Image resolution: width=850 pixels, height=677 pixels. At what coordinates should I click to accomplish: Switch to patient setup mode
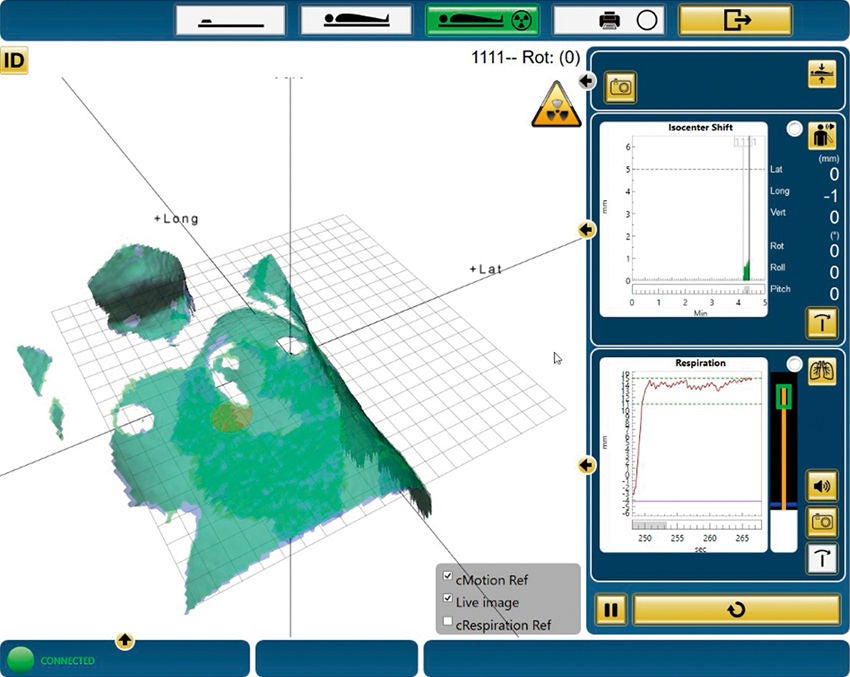click(356, 21)
